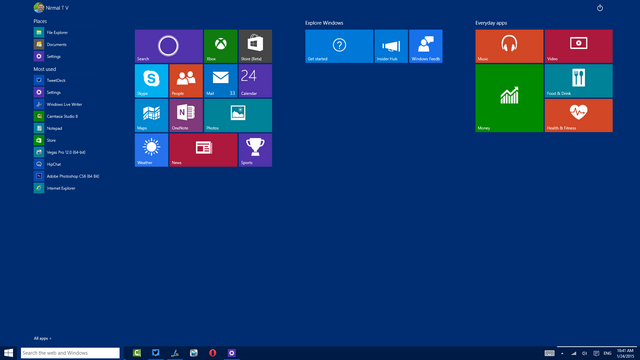Open the Search tile with the circle

click(169, 46)
